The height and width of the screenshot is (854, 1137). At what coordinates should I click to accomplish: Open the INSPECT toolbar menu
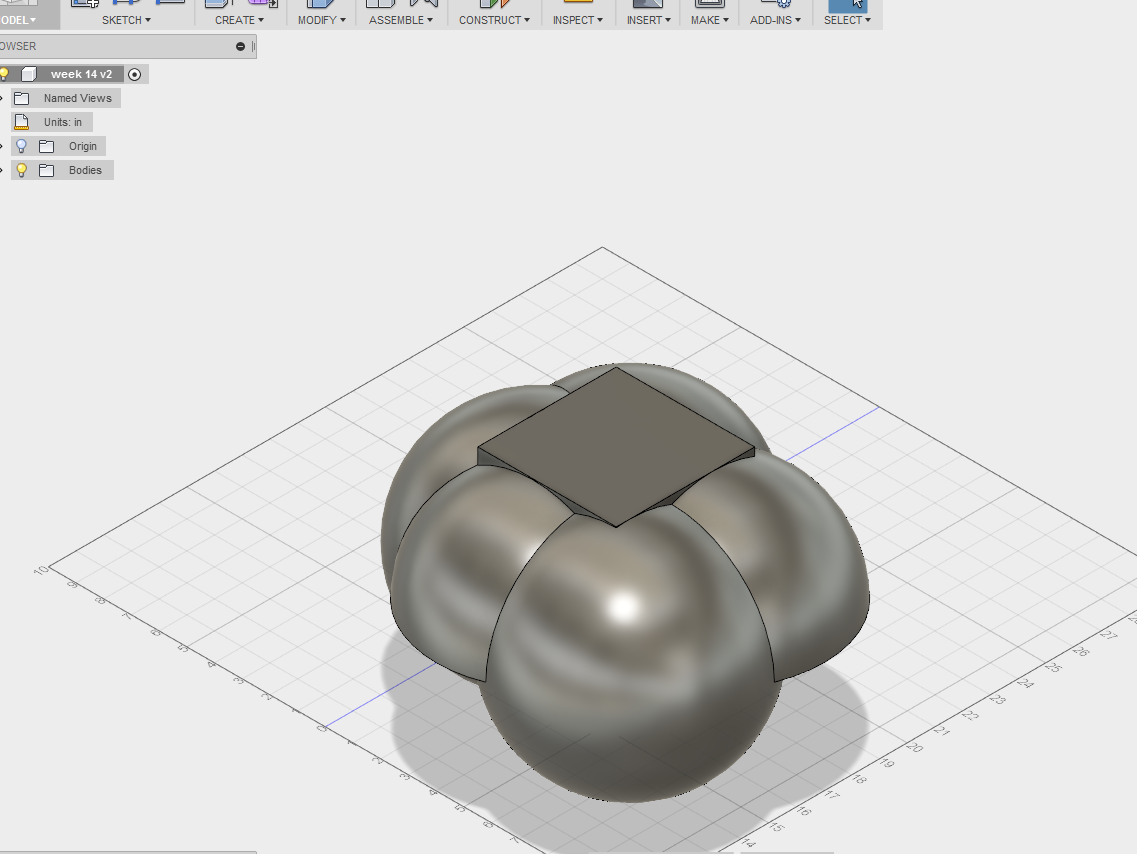(x=577, y=20)
